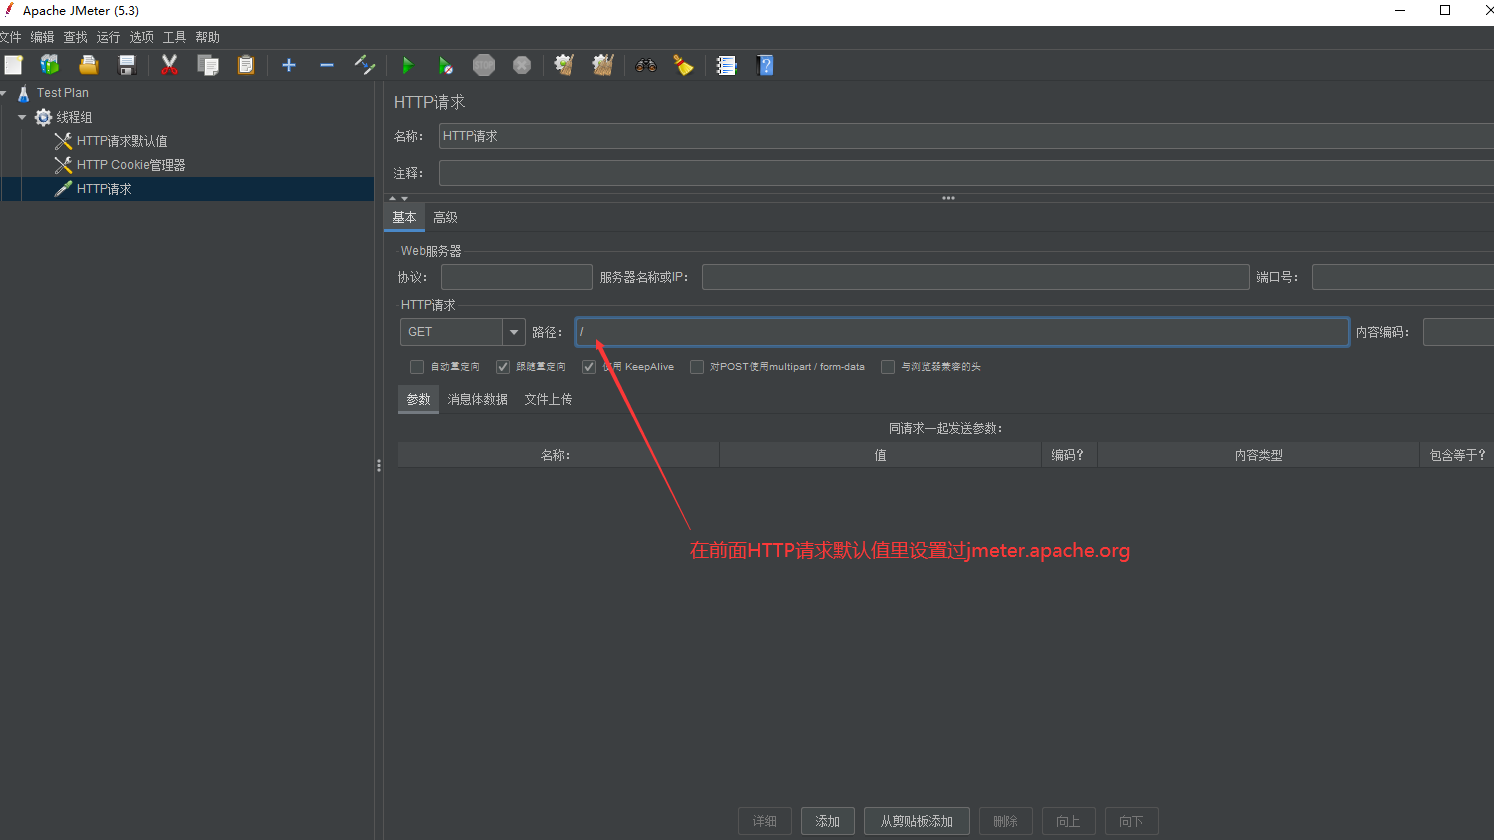Click the 路径 input field
The width and height of the screenshot is (1494, 840).
click(x=962, y=332)
